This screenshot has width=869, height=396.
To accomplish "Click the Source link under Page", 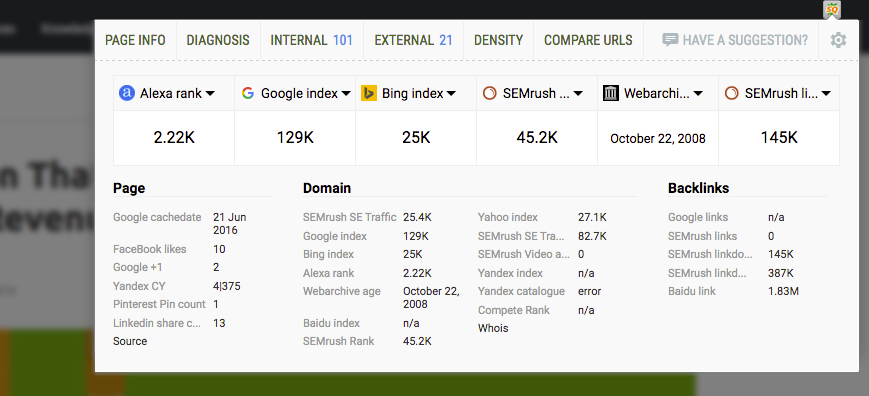I will point(130,341).
